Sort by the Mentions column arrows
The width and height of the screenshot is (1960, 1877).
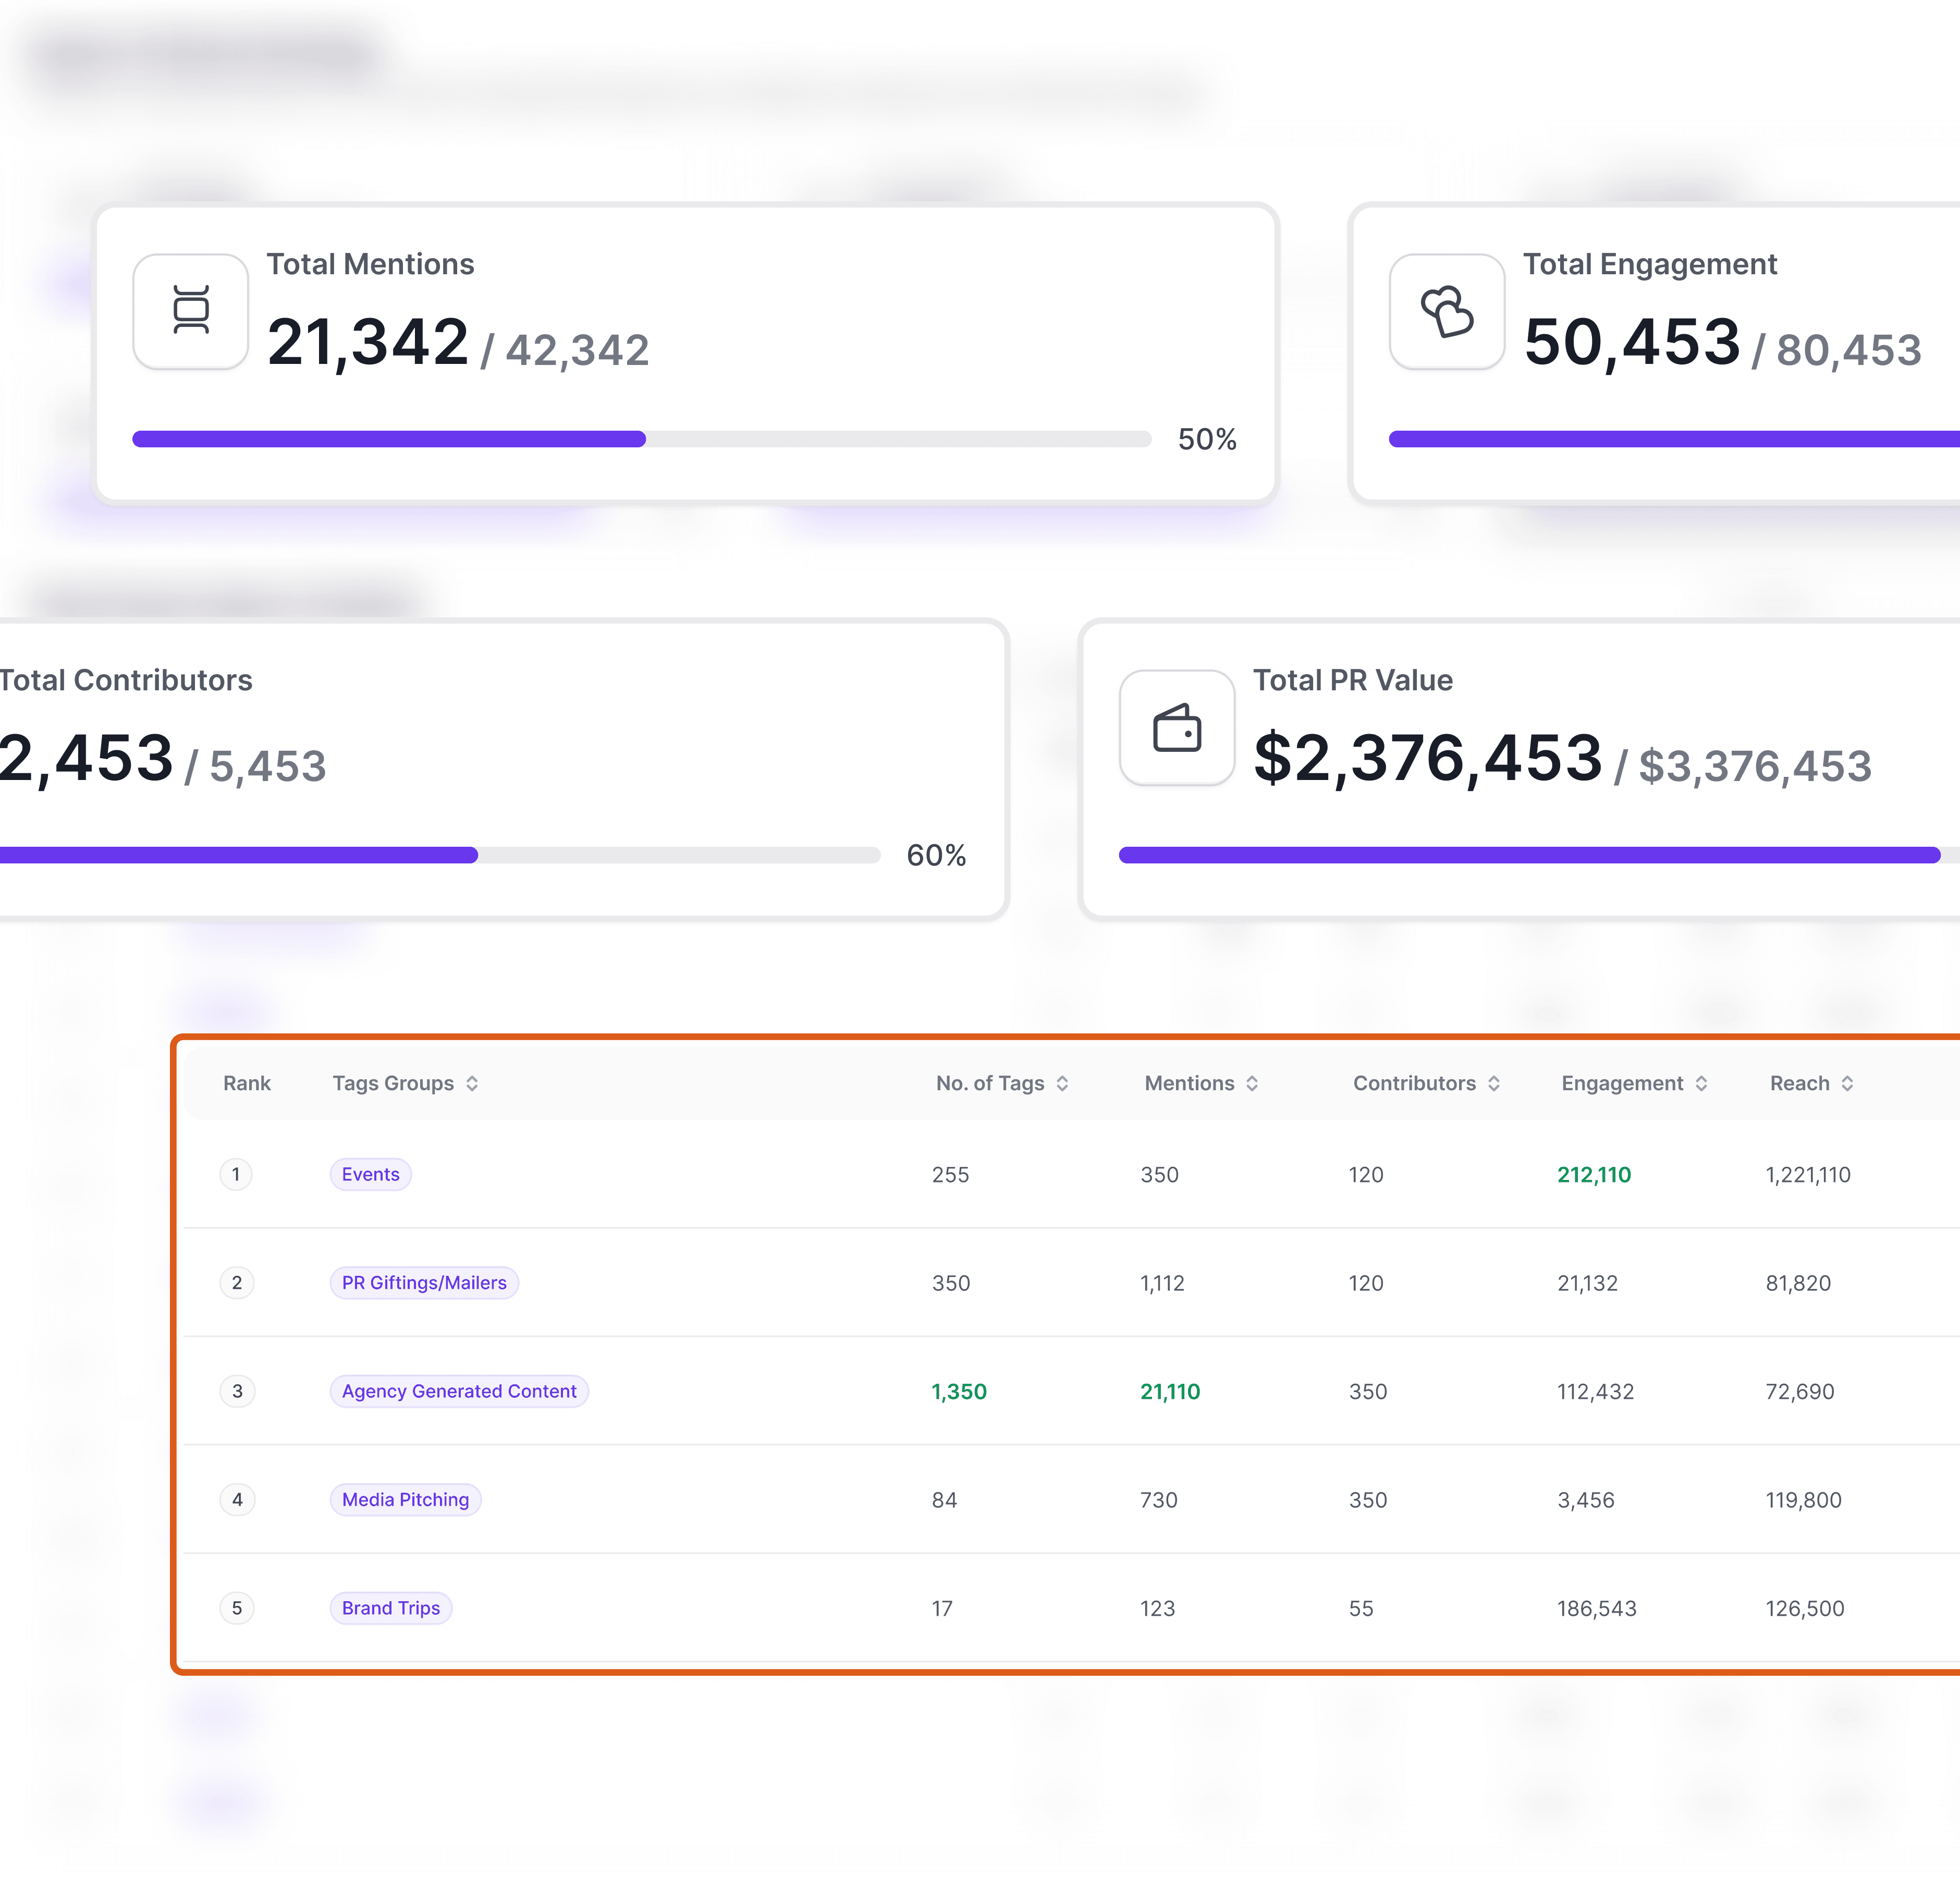click(x=1252, y=1083)
